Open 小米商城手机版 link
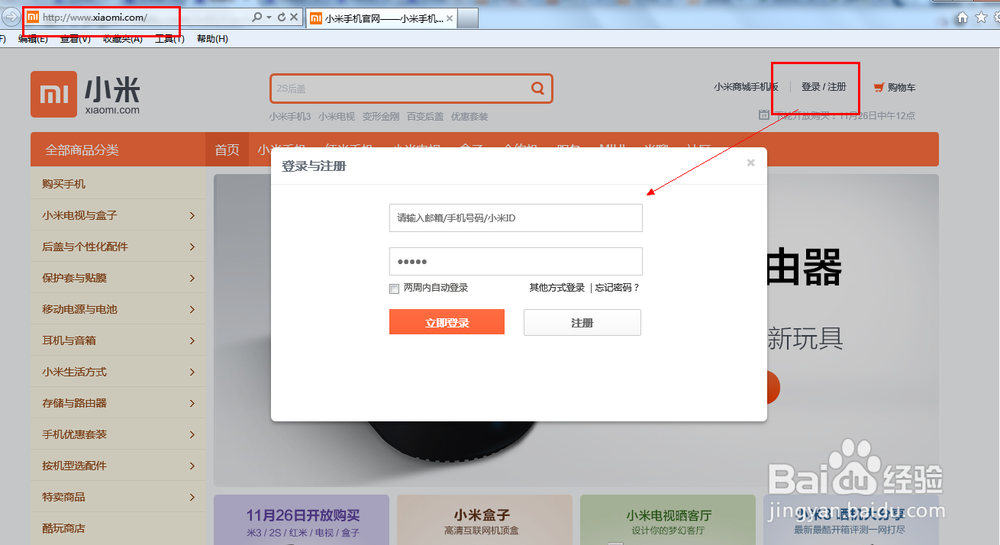Screen dimensions: 1000x545 click(x=746, y=87)
